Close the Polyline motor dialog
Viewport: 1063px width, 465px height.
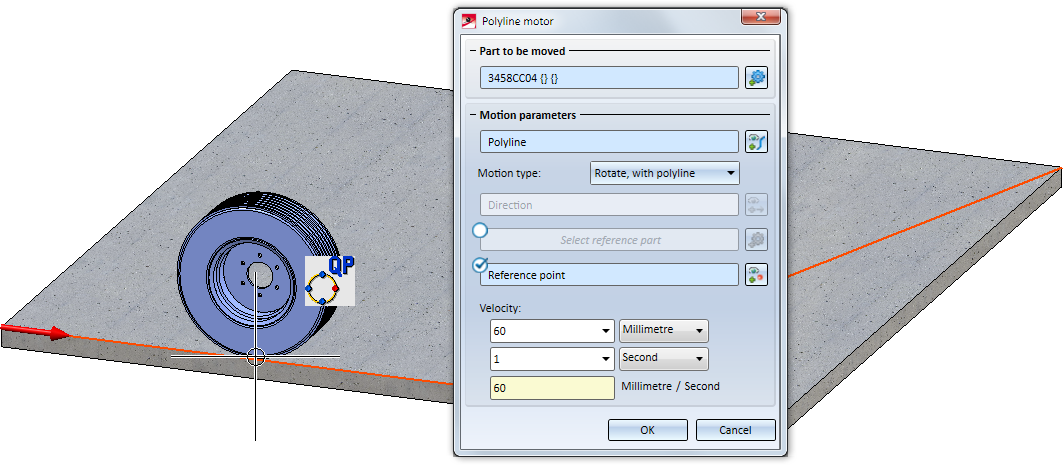pos(759,17)
